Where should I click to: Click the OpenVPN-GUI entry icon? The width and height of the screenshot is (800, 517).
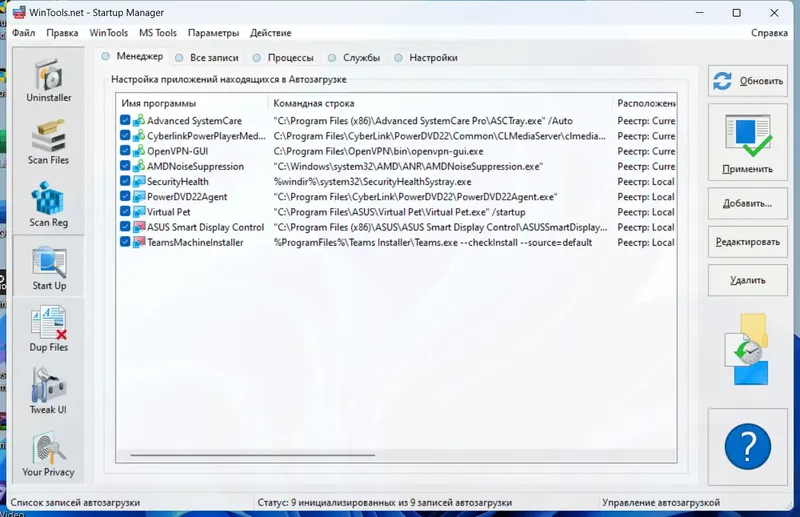coord(139,151)
